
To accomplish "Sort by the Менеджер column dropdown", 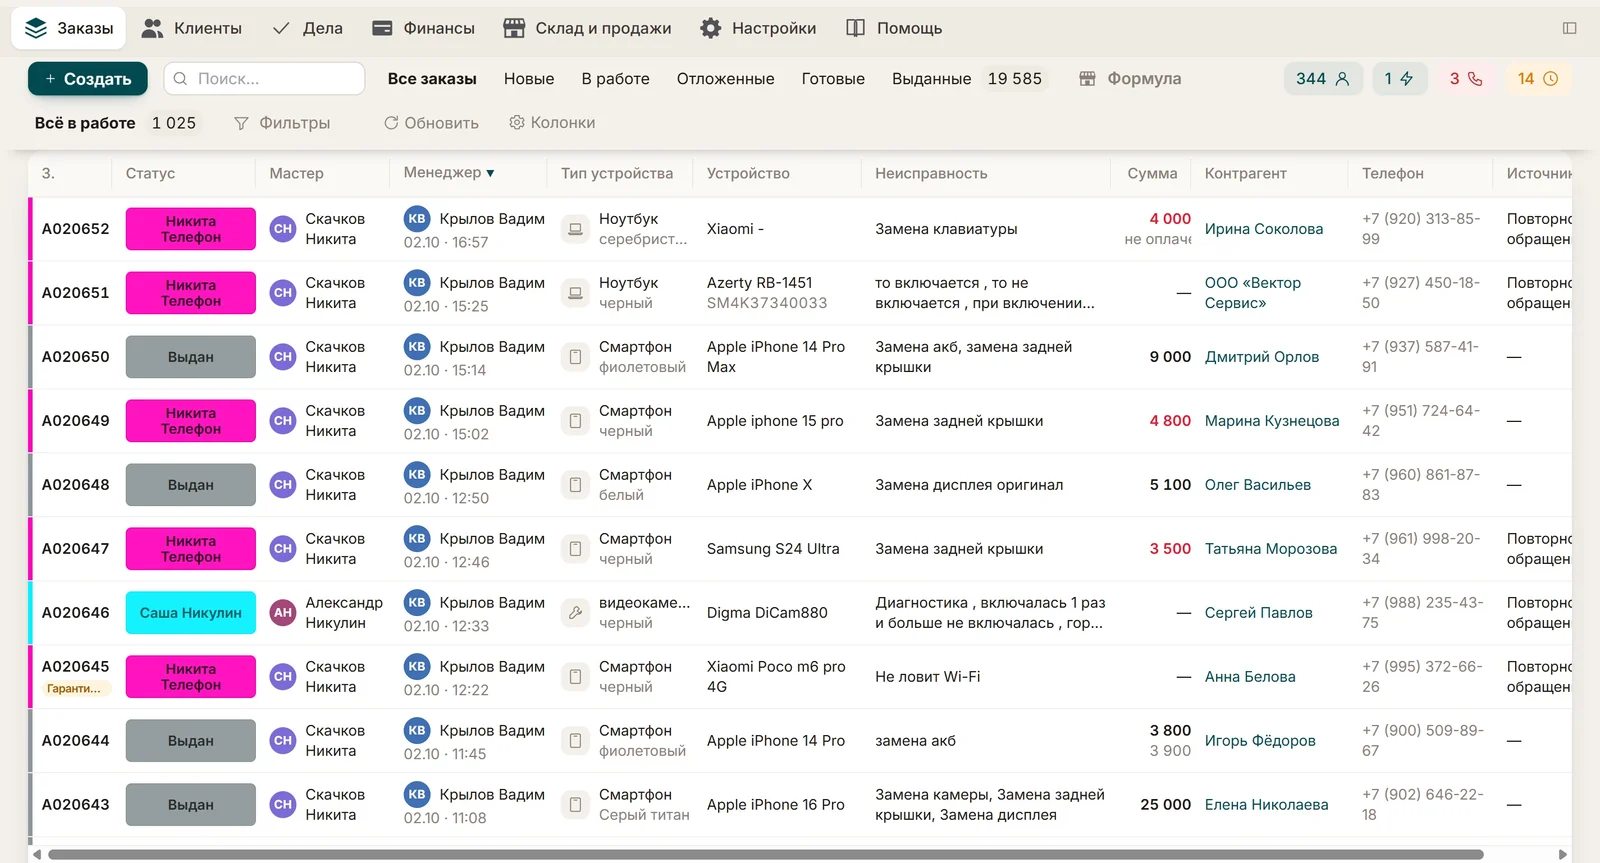I will pyautogui.click(x=449, y=173).
